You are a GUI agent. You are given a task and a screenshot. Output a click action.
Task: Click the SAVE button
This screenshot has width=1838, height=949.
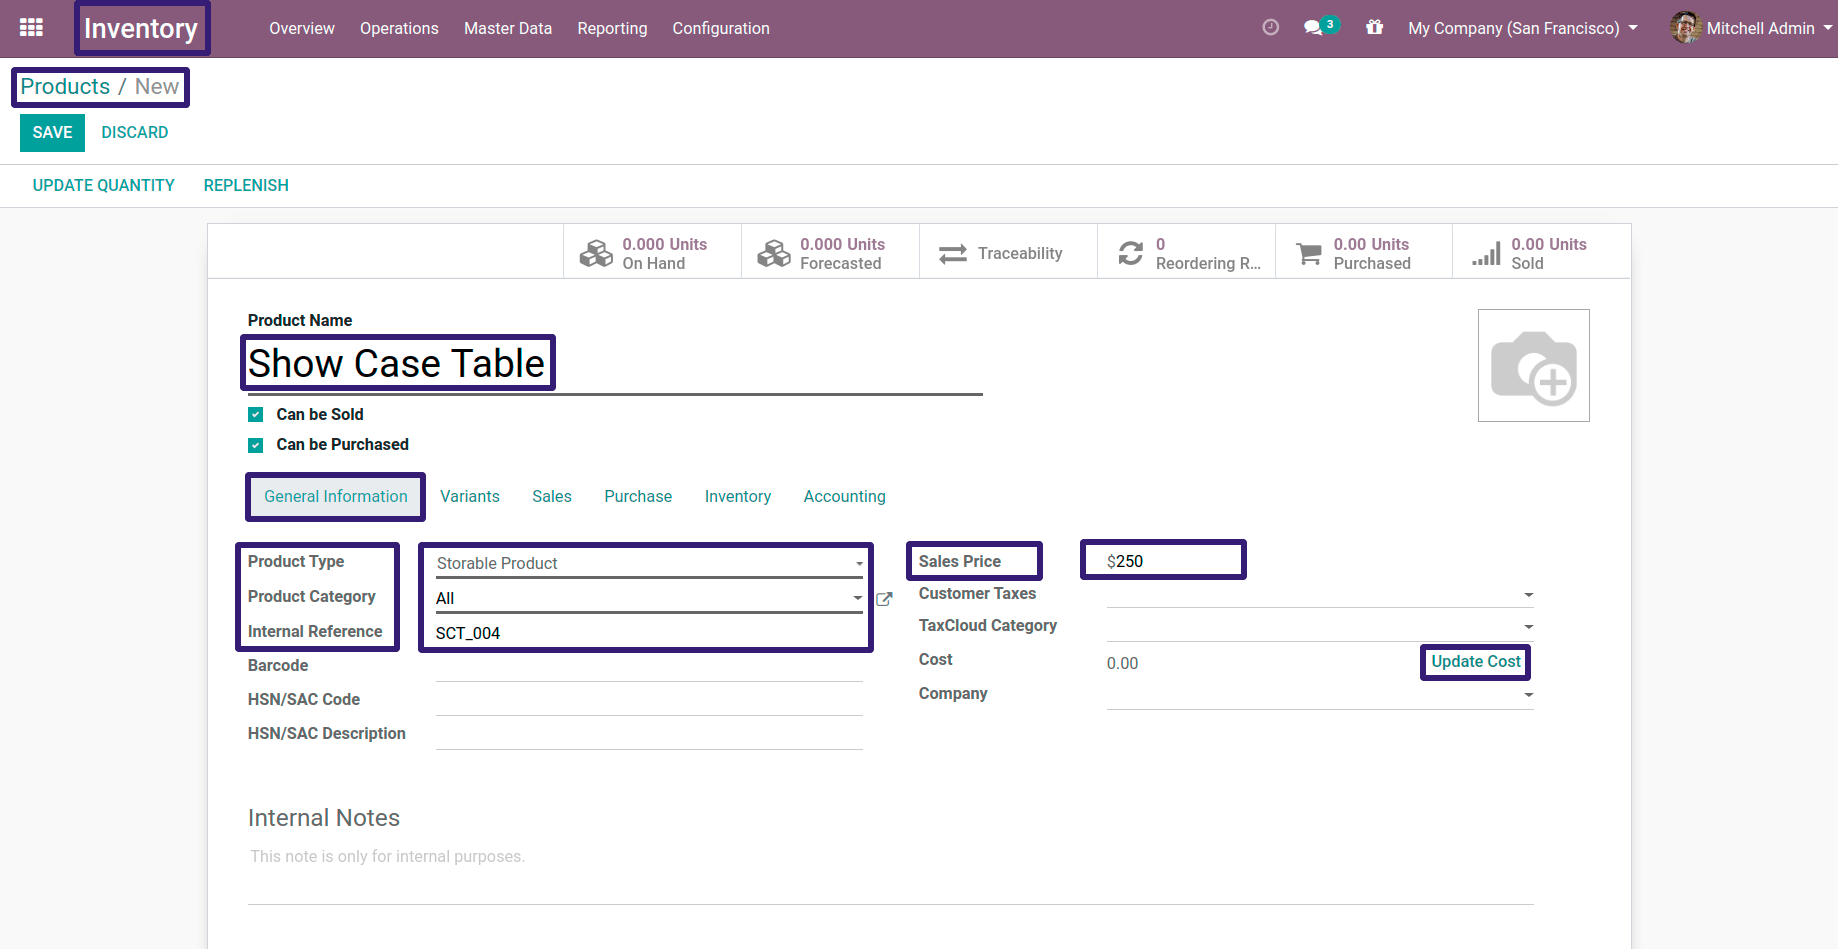[x=52, y=133]
